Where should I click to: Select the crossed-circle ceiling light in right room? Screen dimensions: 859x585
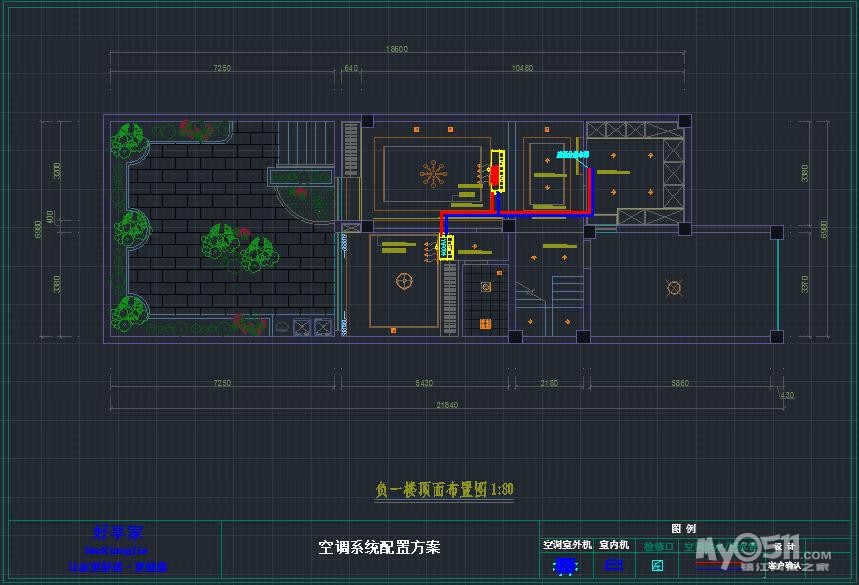pyautogui.click(x=674, y=288)
